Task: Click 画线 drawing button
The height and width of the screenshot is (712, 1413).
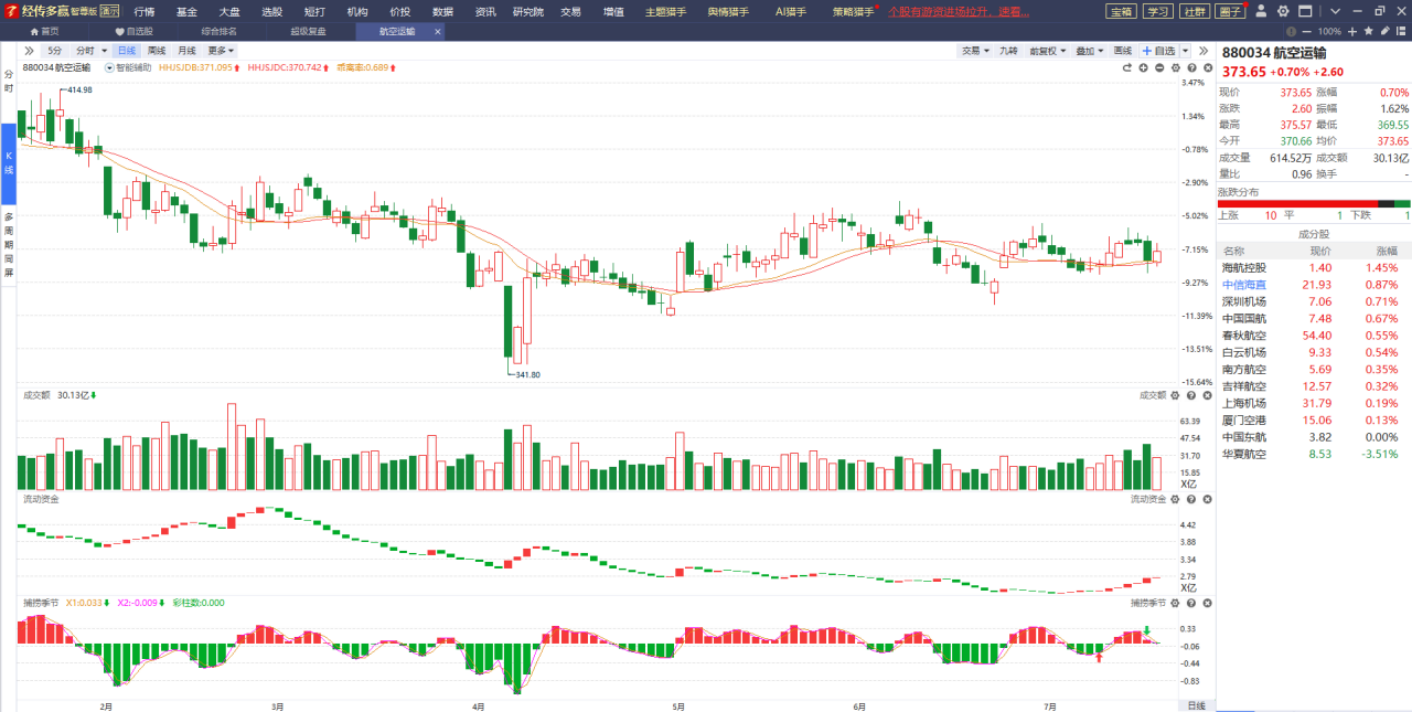Action: [x=1123, y=50]
